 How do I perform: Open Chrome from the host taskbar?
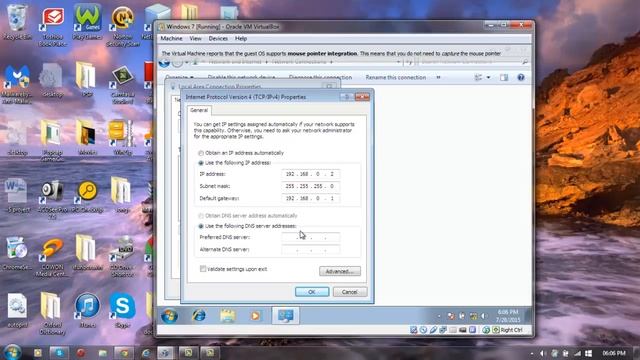(x=124, y=352)
